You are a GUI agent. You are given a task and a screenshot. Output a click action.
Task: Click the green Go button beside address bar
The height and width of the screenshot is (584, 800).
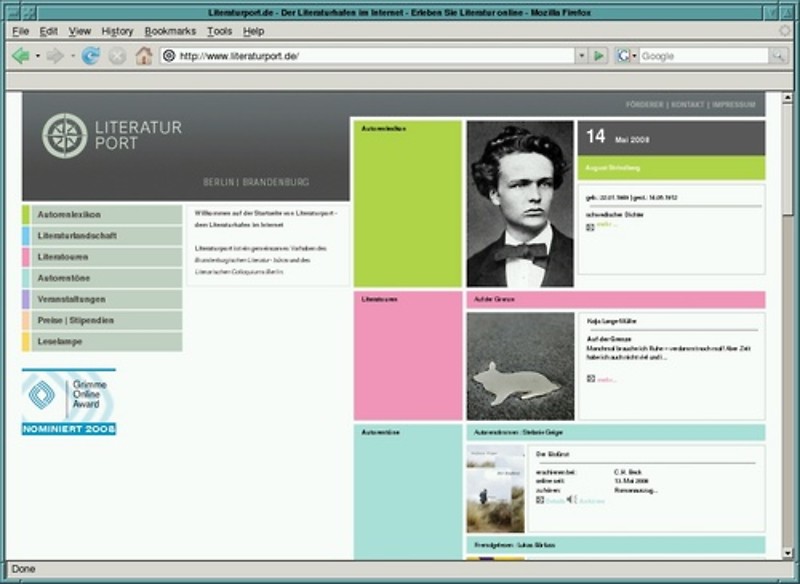[599, 56]
